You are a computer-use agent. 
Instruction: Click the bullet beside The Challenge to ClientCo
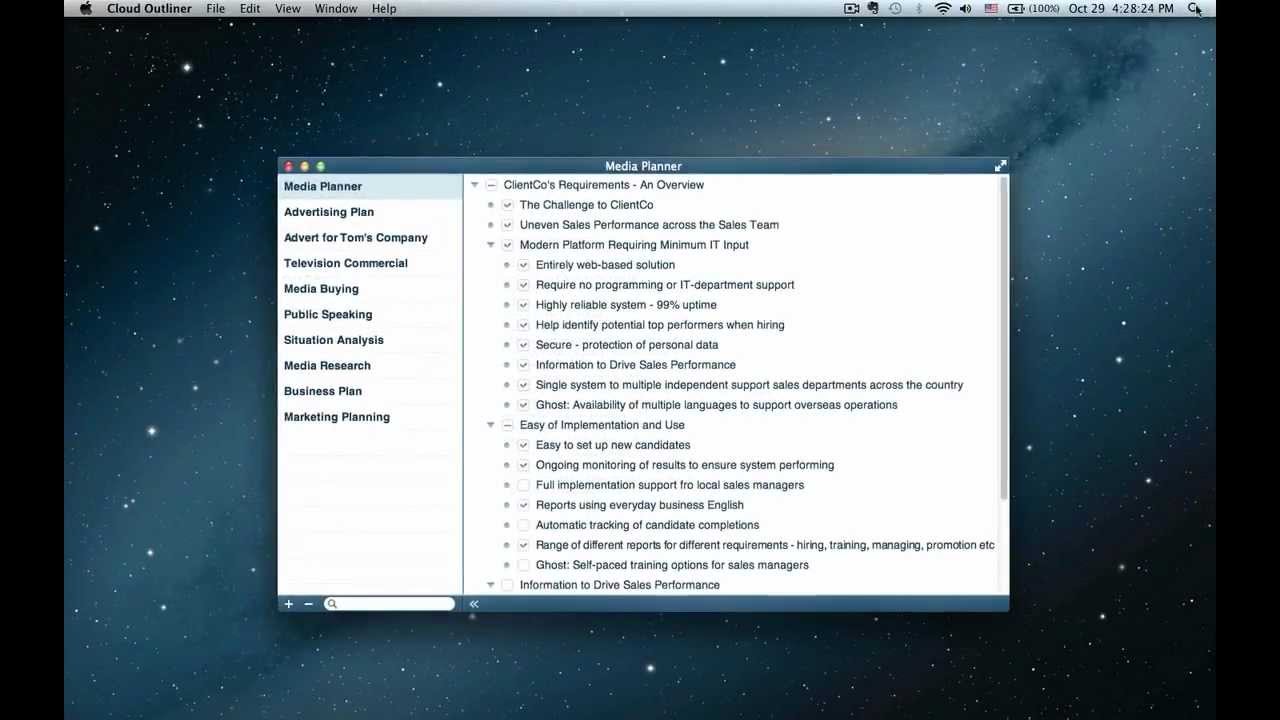tap(491, 205)
